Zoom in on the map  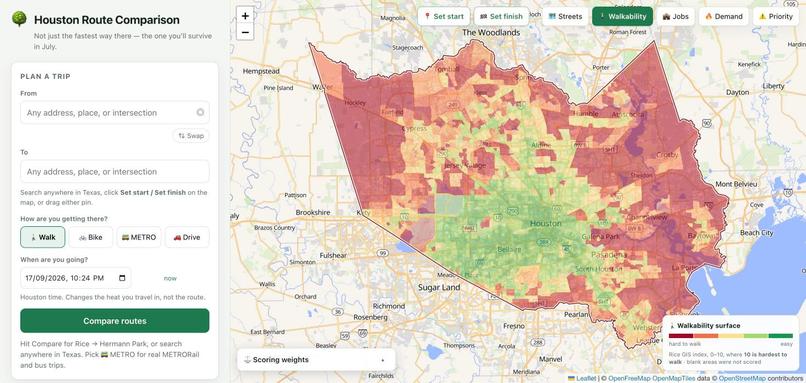[x=245, y=16]
